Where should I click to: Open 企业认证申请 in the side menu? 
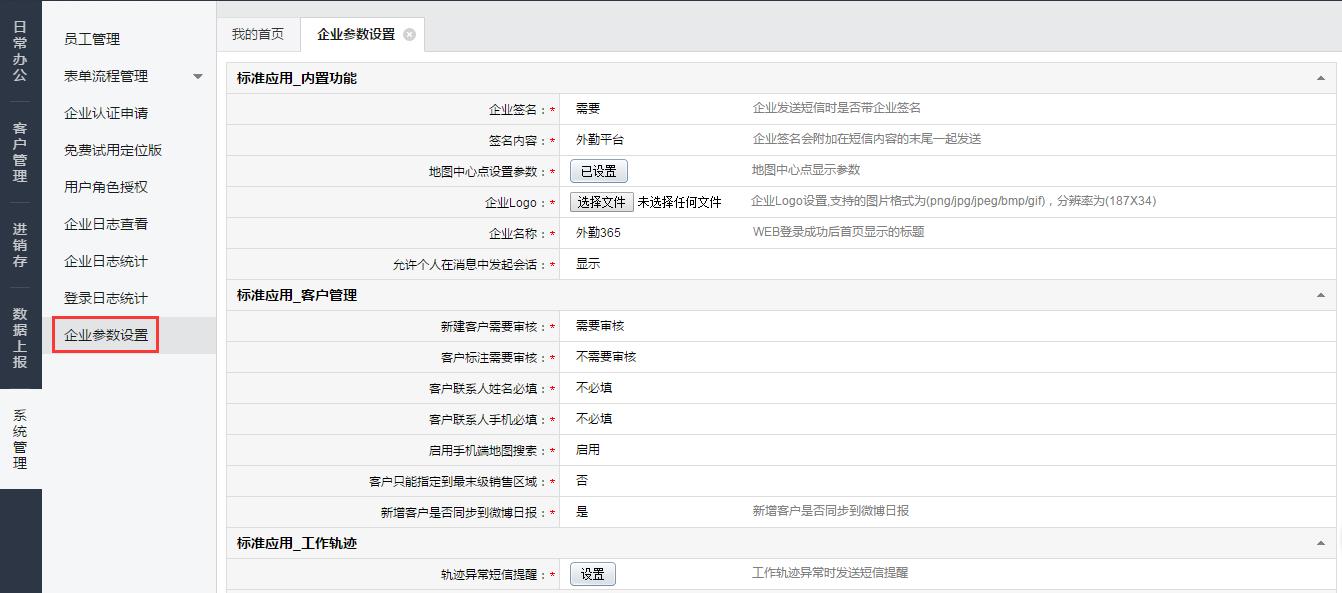(x=106, y=113)
